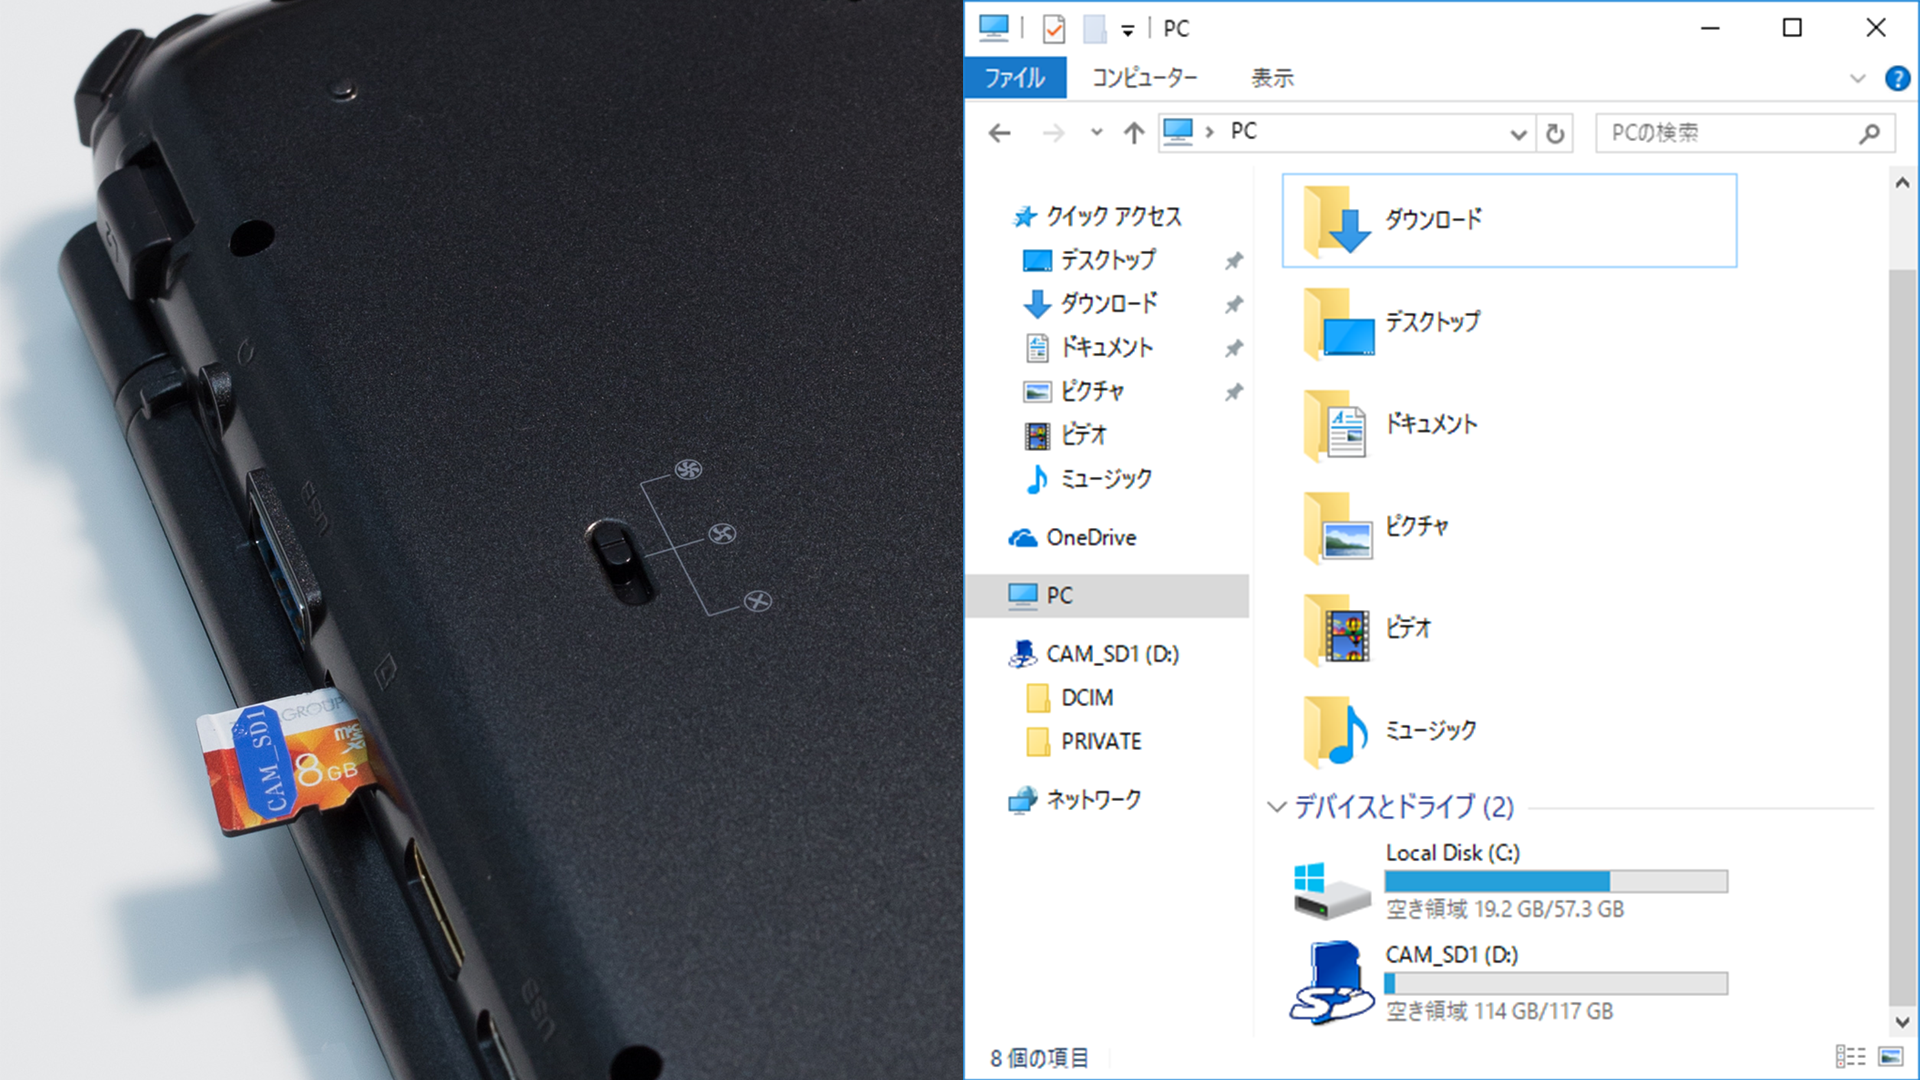Open the DCIM folder in navigation tree

1086,698
